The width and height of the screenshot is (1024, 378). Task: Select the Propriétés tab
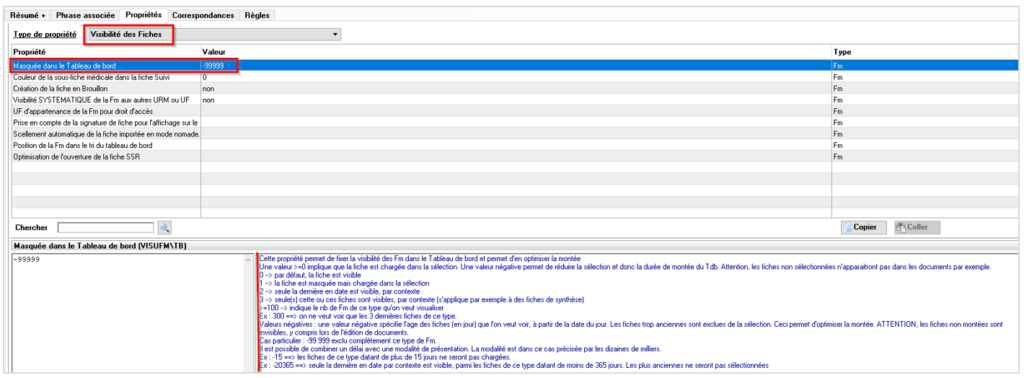[144, 14]
